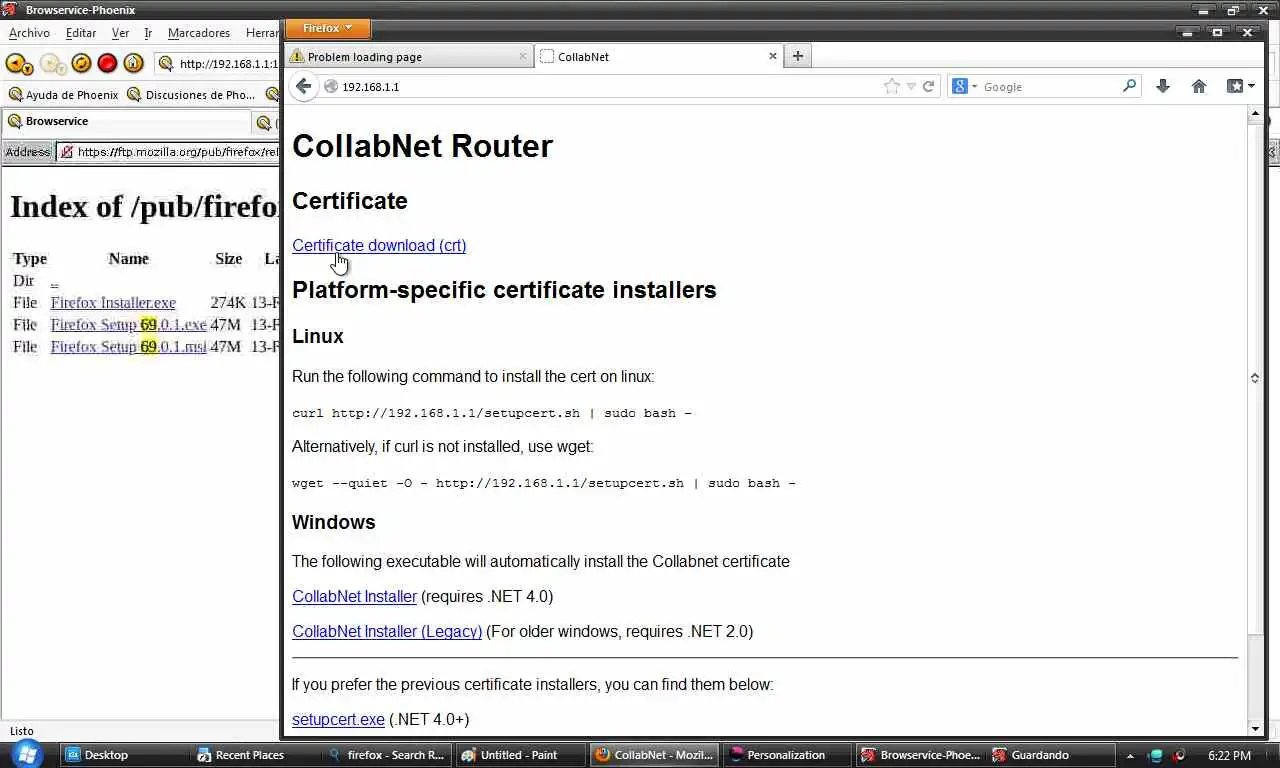1280x768 pixels.
Task: Click Discusiones de Phoenix bookmark
Action: click(x=192, y=95)
